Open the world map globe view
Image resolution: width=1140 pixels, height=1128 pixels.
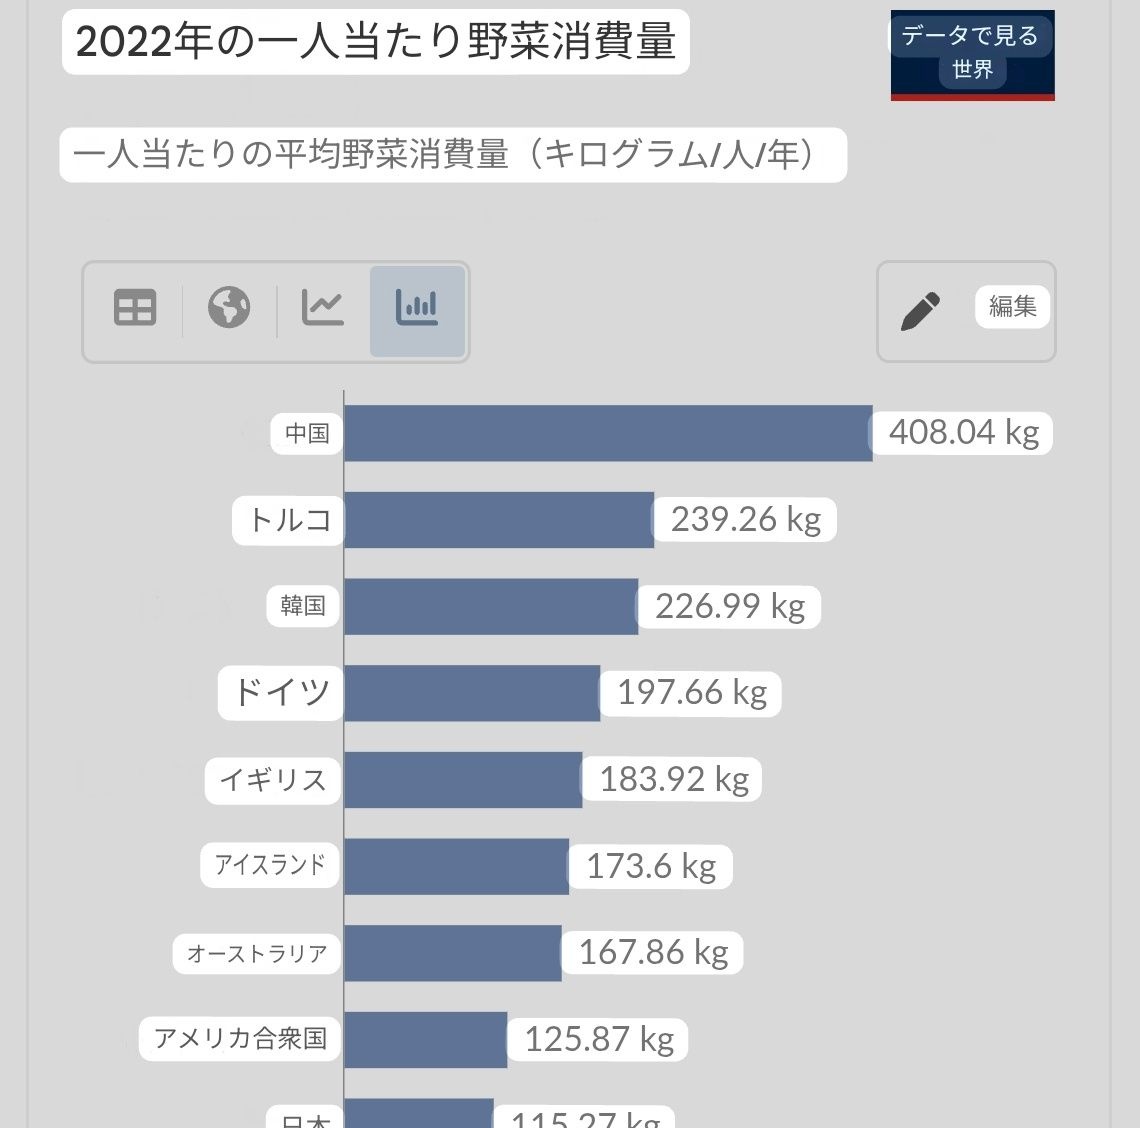point(229,308)
